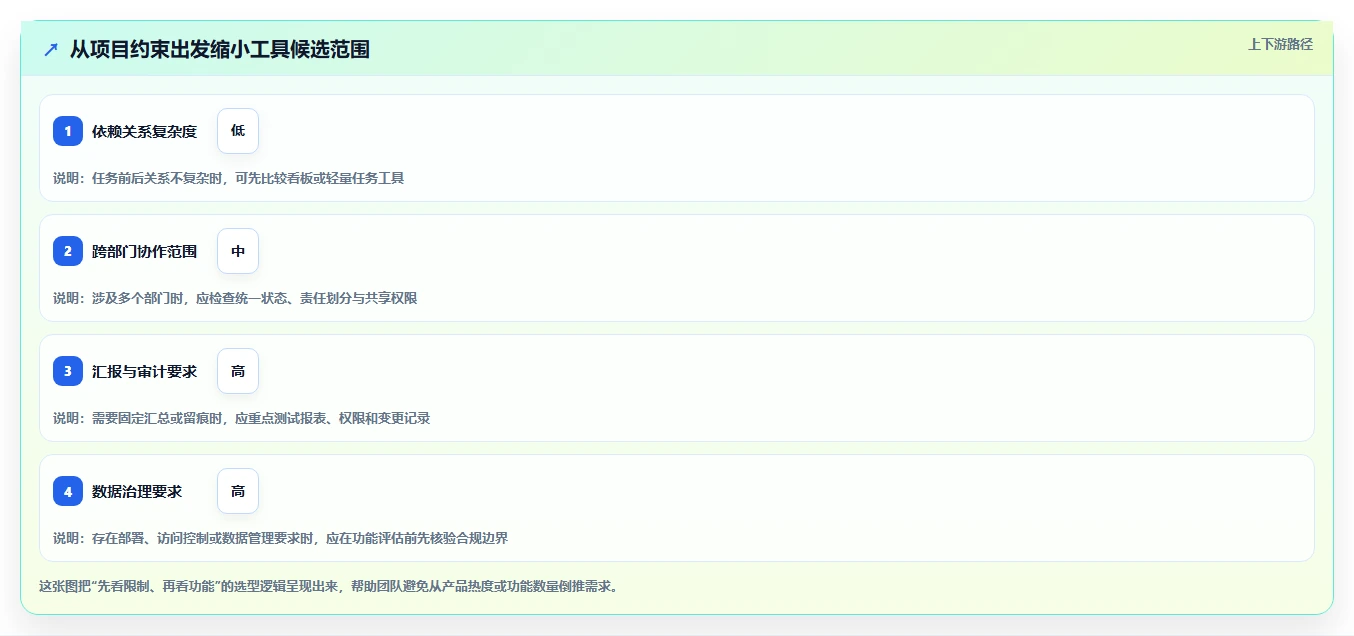The height and width of the screenshot is (636, 1354).
Task: Click number badge 2 for 跨部门协作范围
Action: coord(68,251)
